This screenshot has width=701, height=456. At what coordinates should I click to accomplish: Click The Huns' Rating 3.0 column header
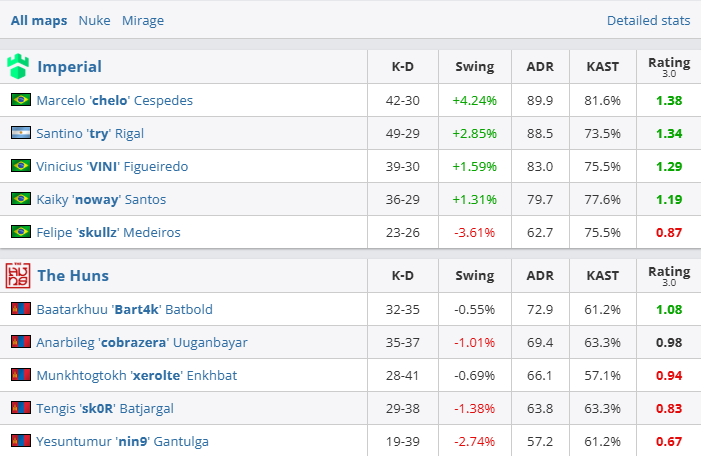click(669, 275)
